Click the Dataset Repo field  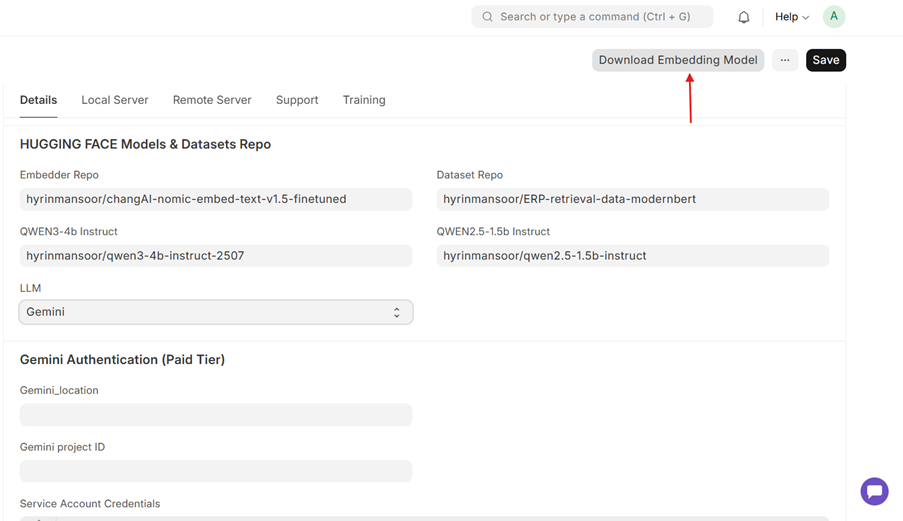[632, 199]
